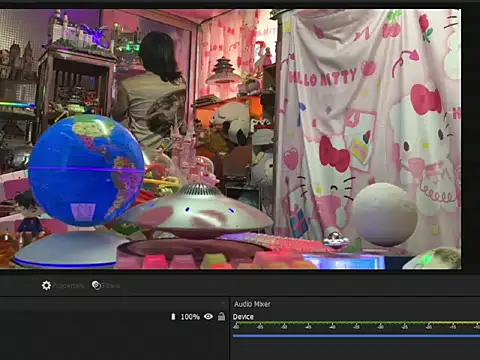
Task: Click the blue Device volume slider
Action: click(356, 336)
